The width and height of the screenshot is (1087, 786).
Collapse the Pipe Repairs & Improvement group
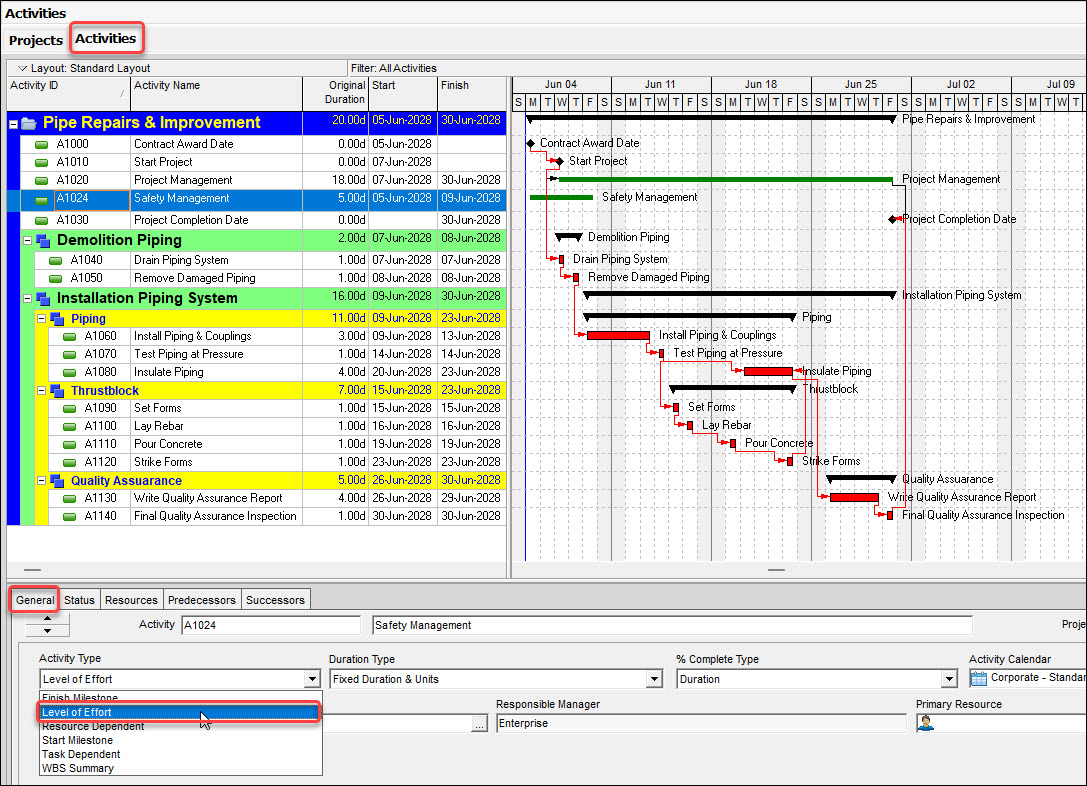(13, 125)
